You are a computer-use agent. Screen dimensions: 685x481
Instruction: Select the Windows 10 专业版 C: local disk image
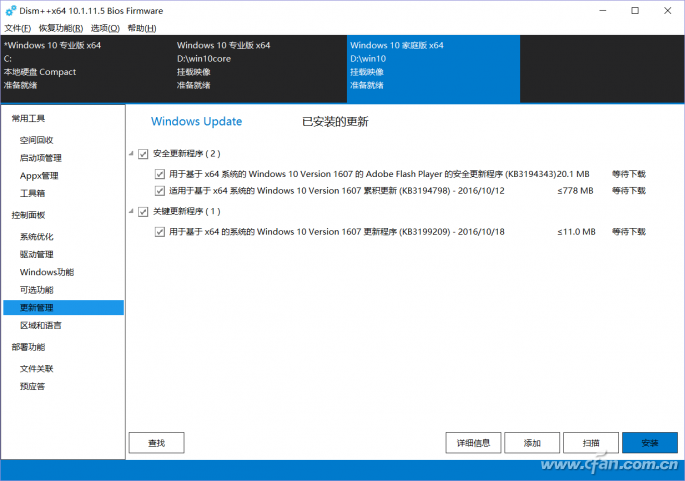point(87,69)
